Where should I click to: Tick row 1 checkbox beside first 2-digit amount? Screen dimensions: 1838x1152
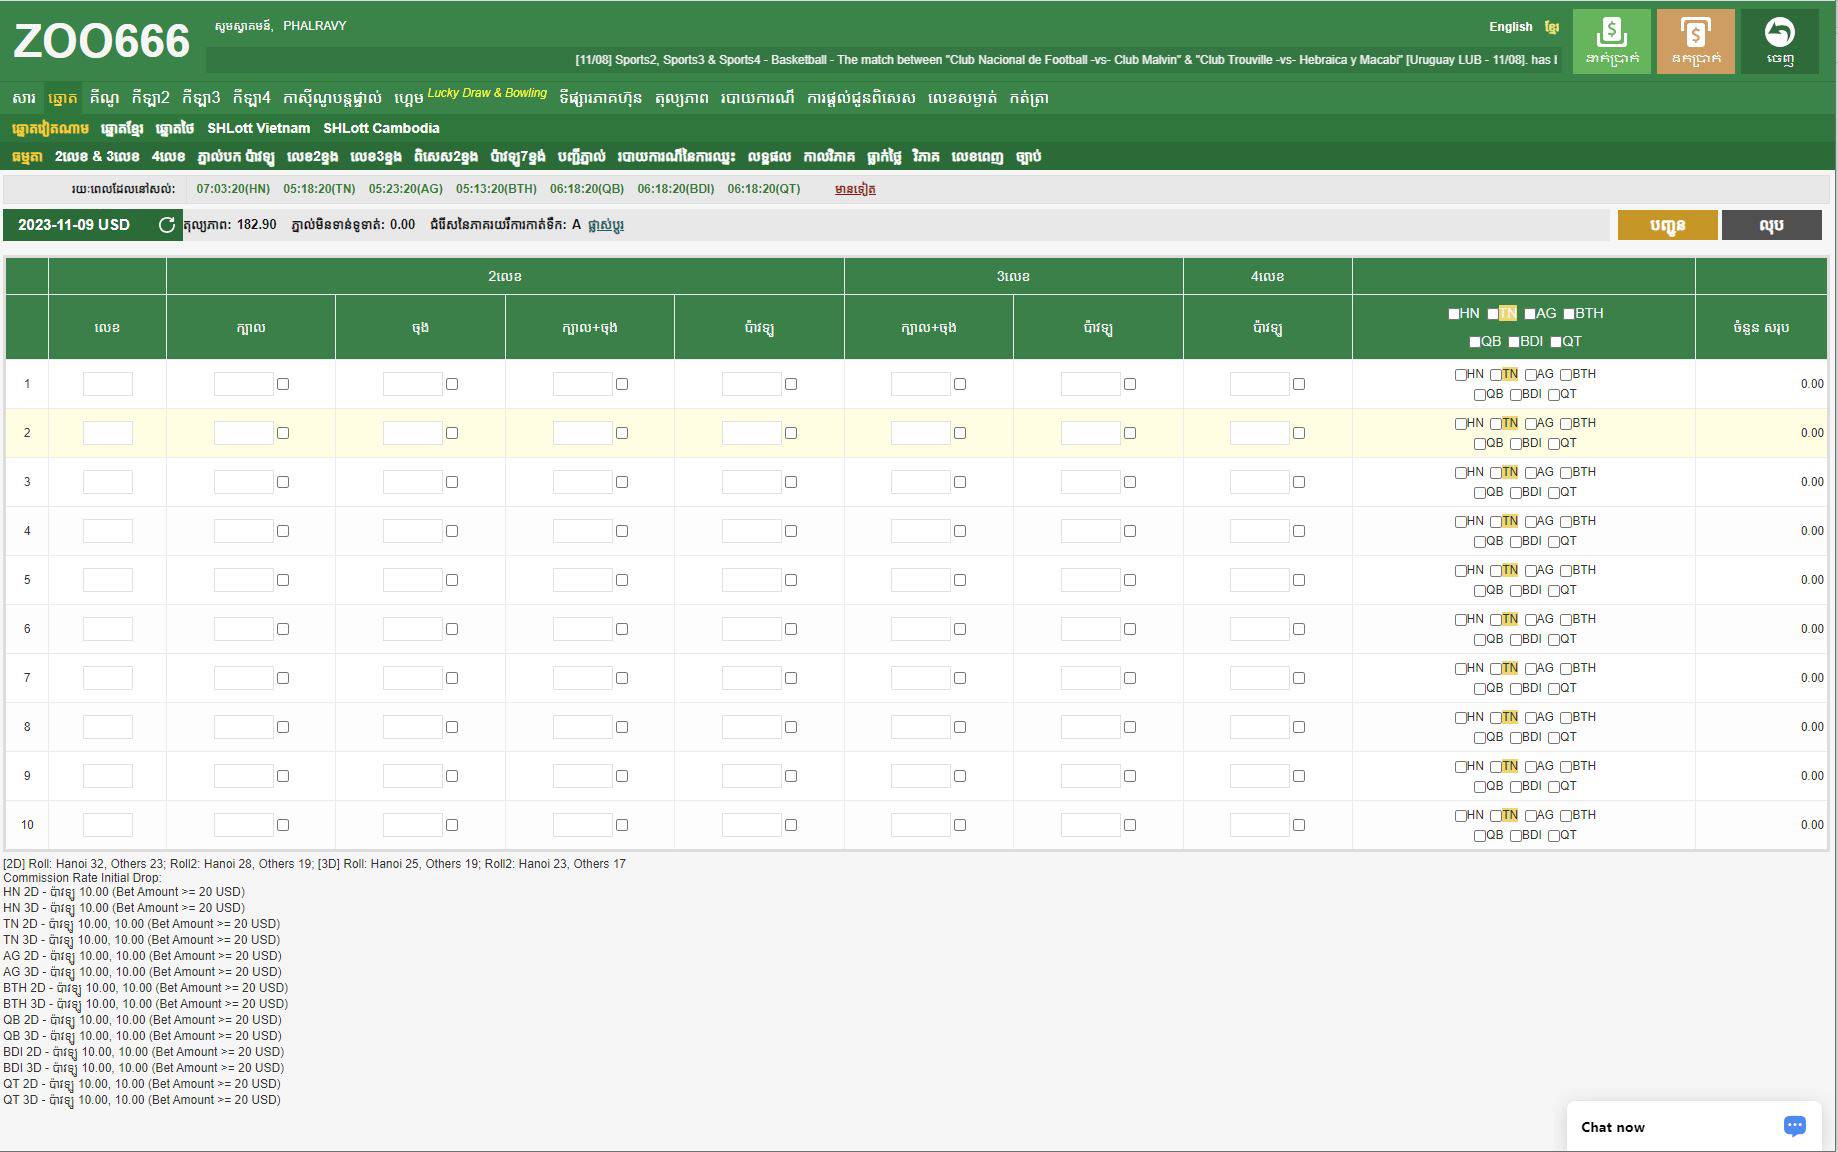tap(283, 384)
